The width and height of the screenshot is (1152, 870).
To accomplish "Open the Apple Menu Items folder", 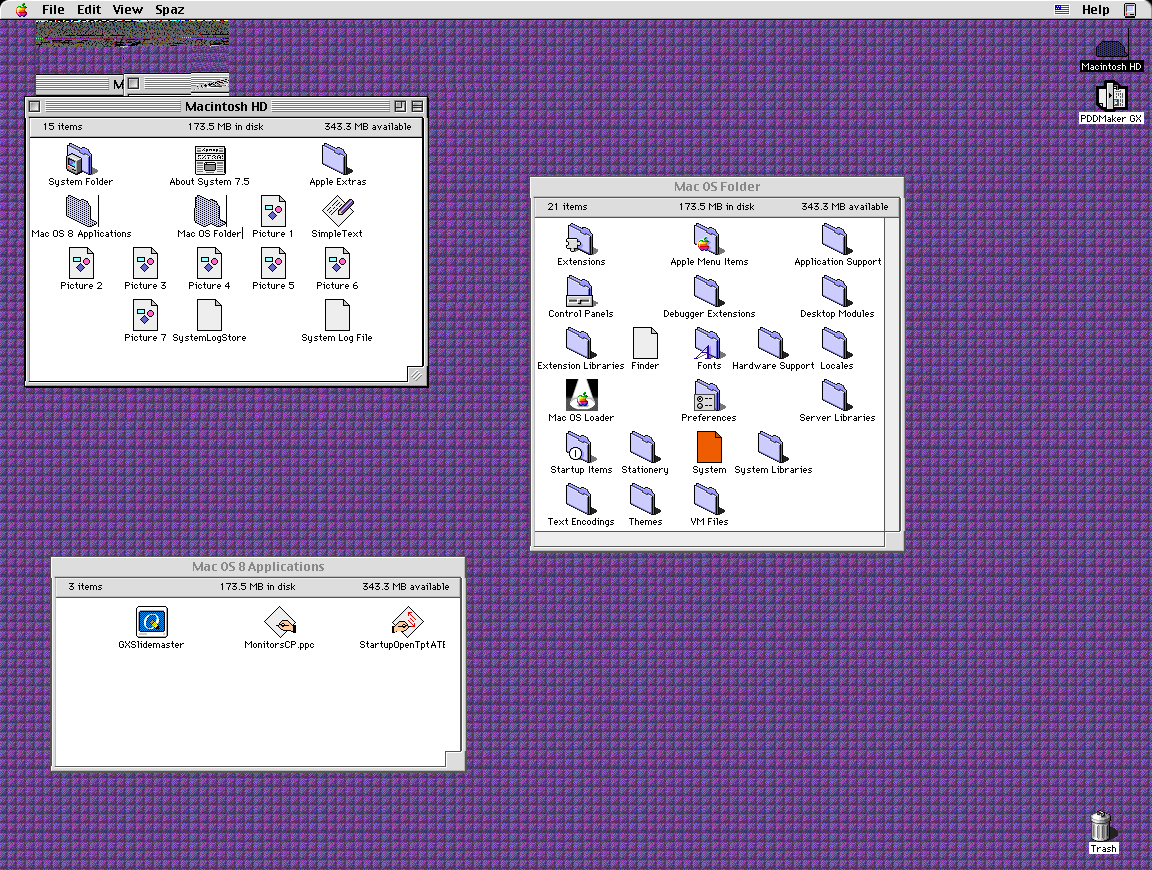I will 708,240.
